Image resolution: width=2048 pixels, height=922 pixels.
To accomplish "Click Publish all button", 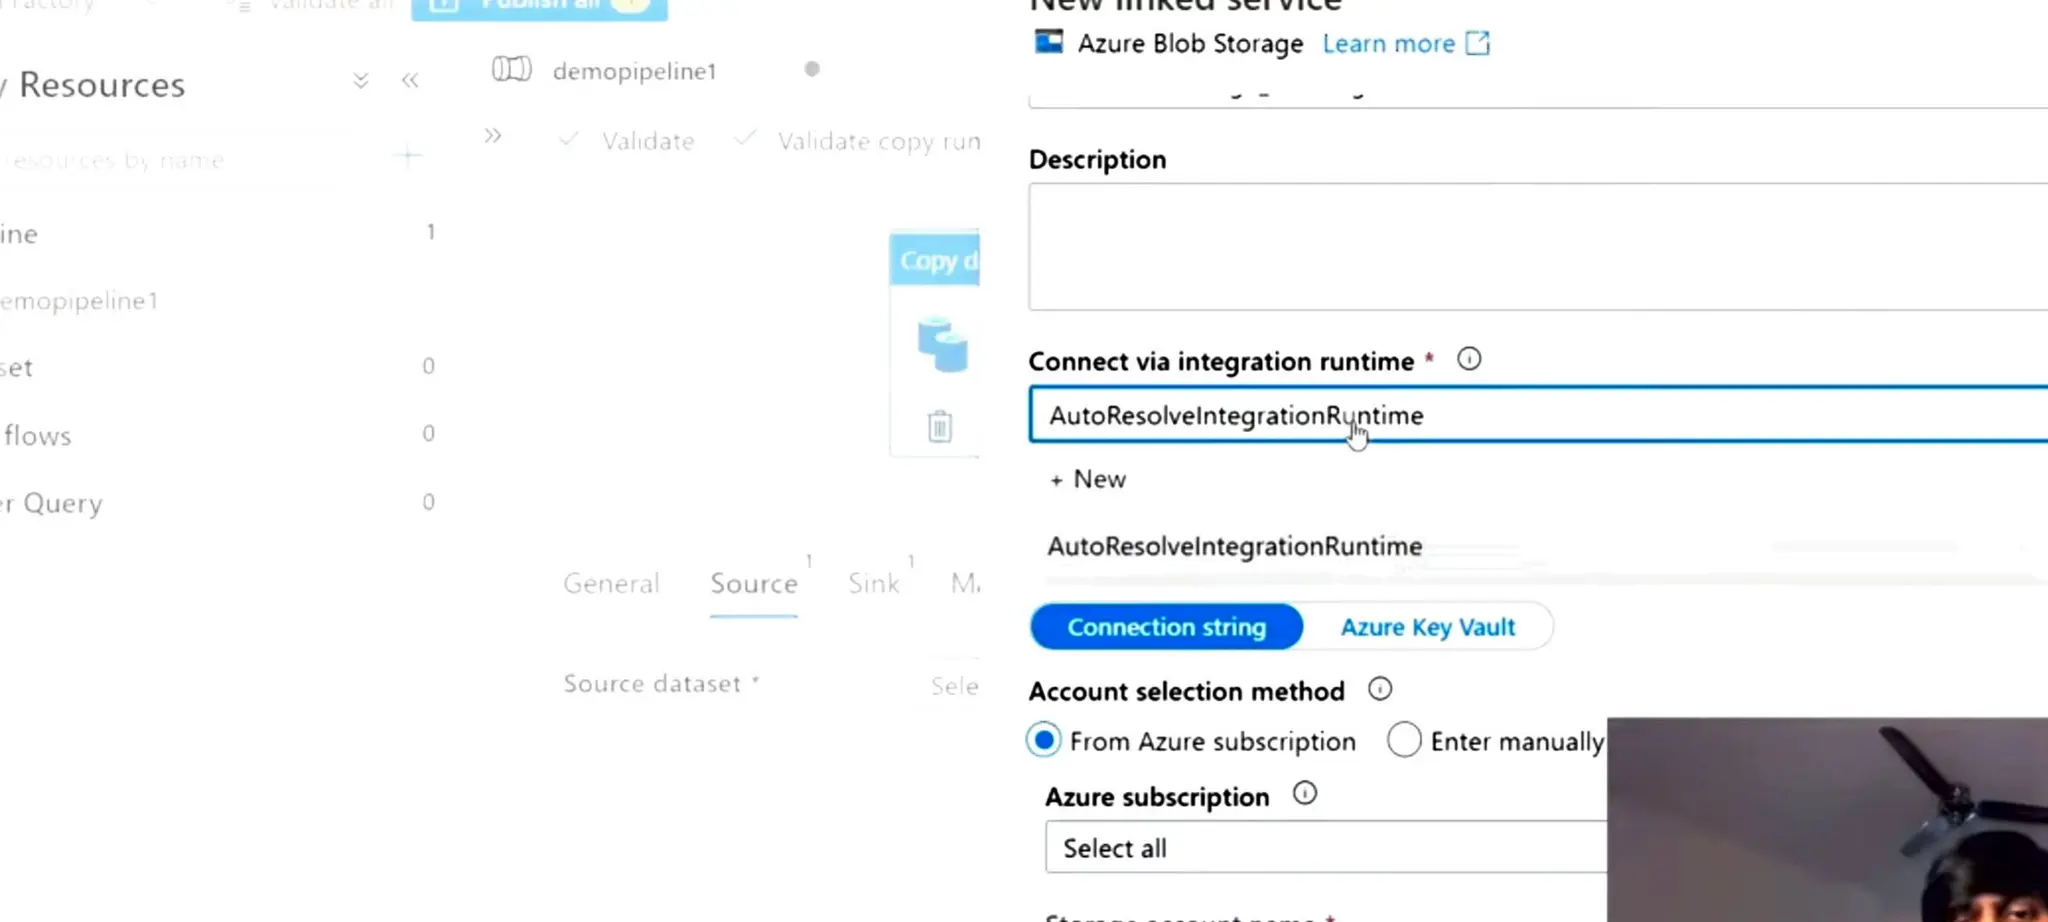I will [540, 6].
